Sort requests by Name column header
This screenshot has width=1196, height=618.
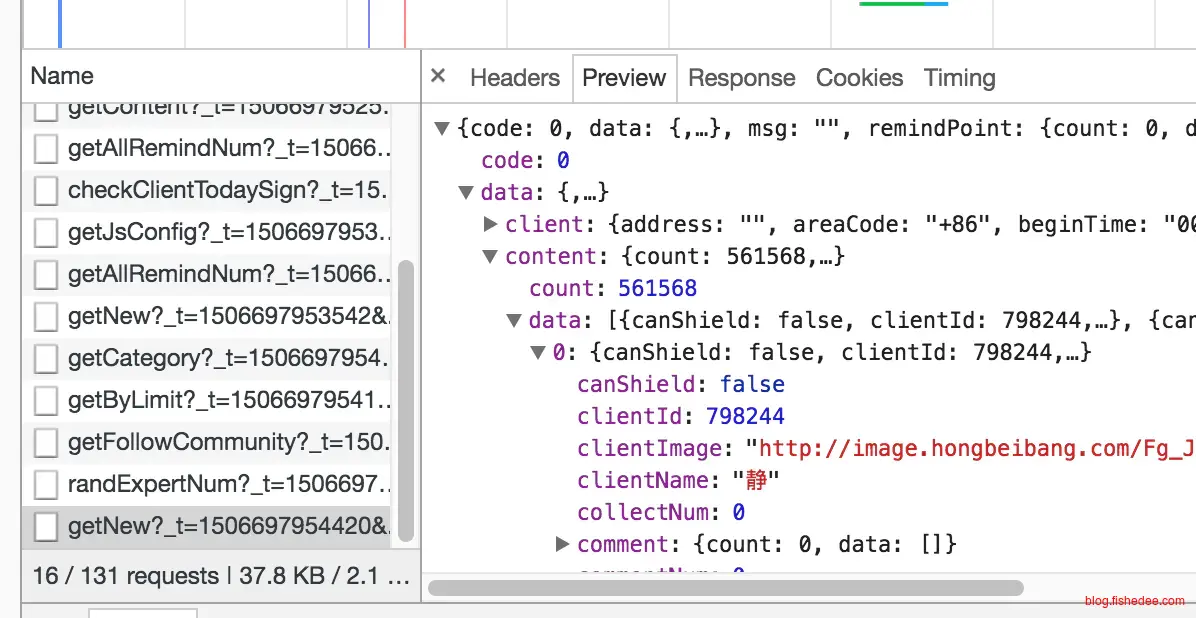62,76
